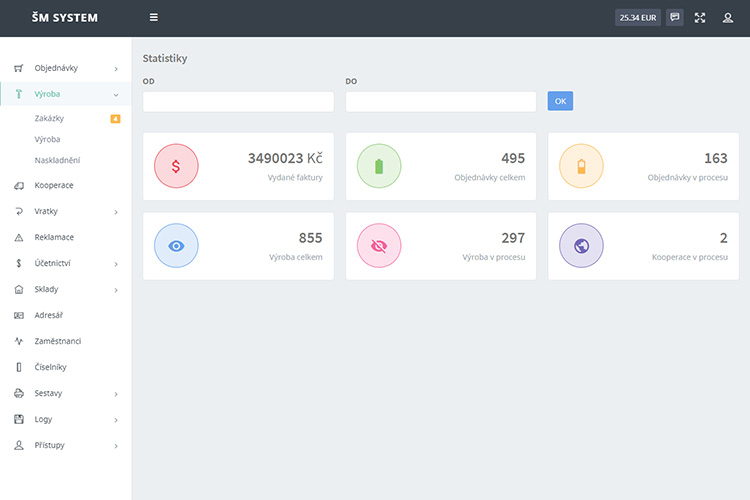Click the purple globe cooperation icon
This screenshot has height=500, width=750.
(581, 246)
